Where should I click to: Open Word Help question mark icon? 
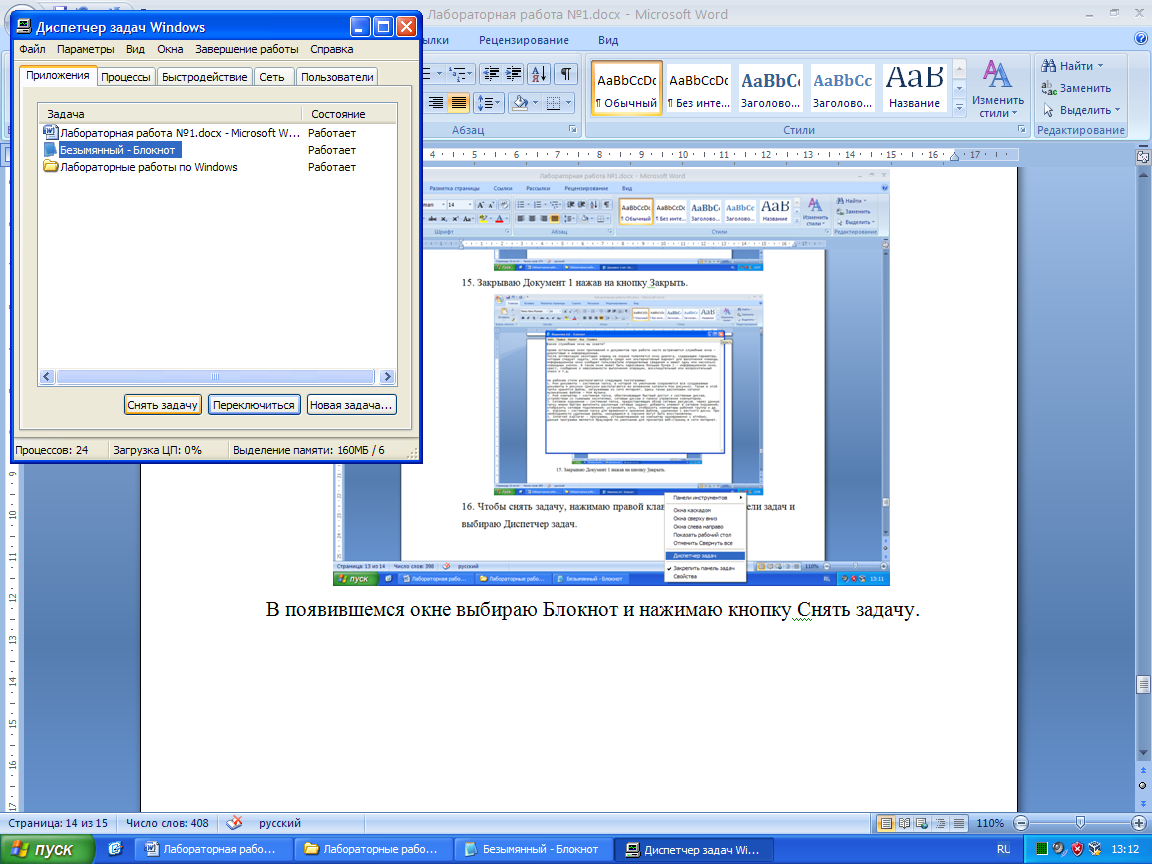pos(1141,39)
